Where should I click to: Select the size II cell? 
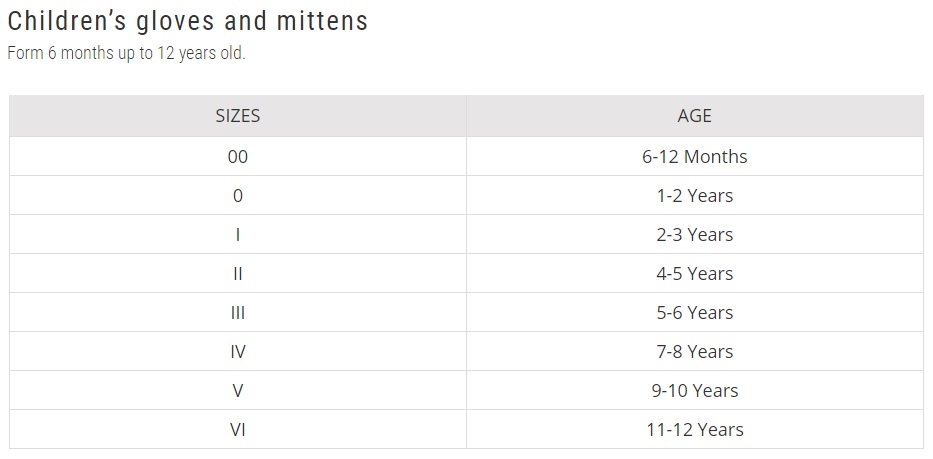(x=237, y=273)
